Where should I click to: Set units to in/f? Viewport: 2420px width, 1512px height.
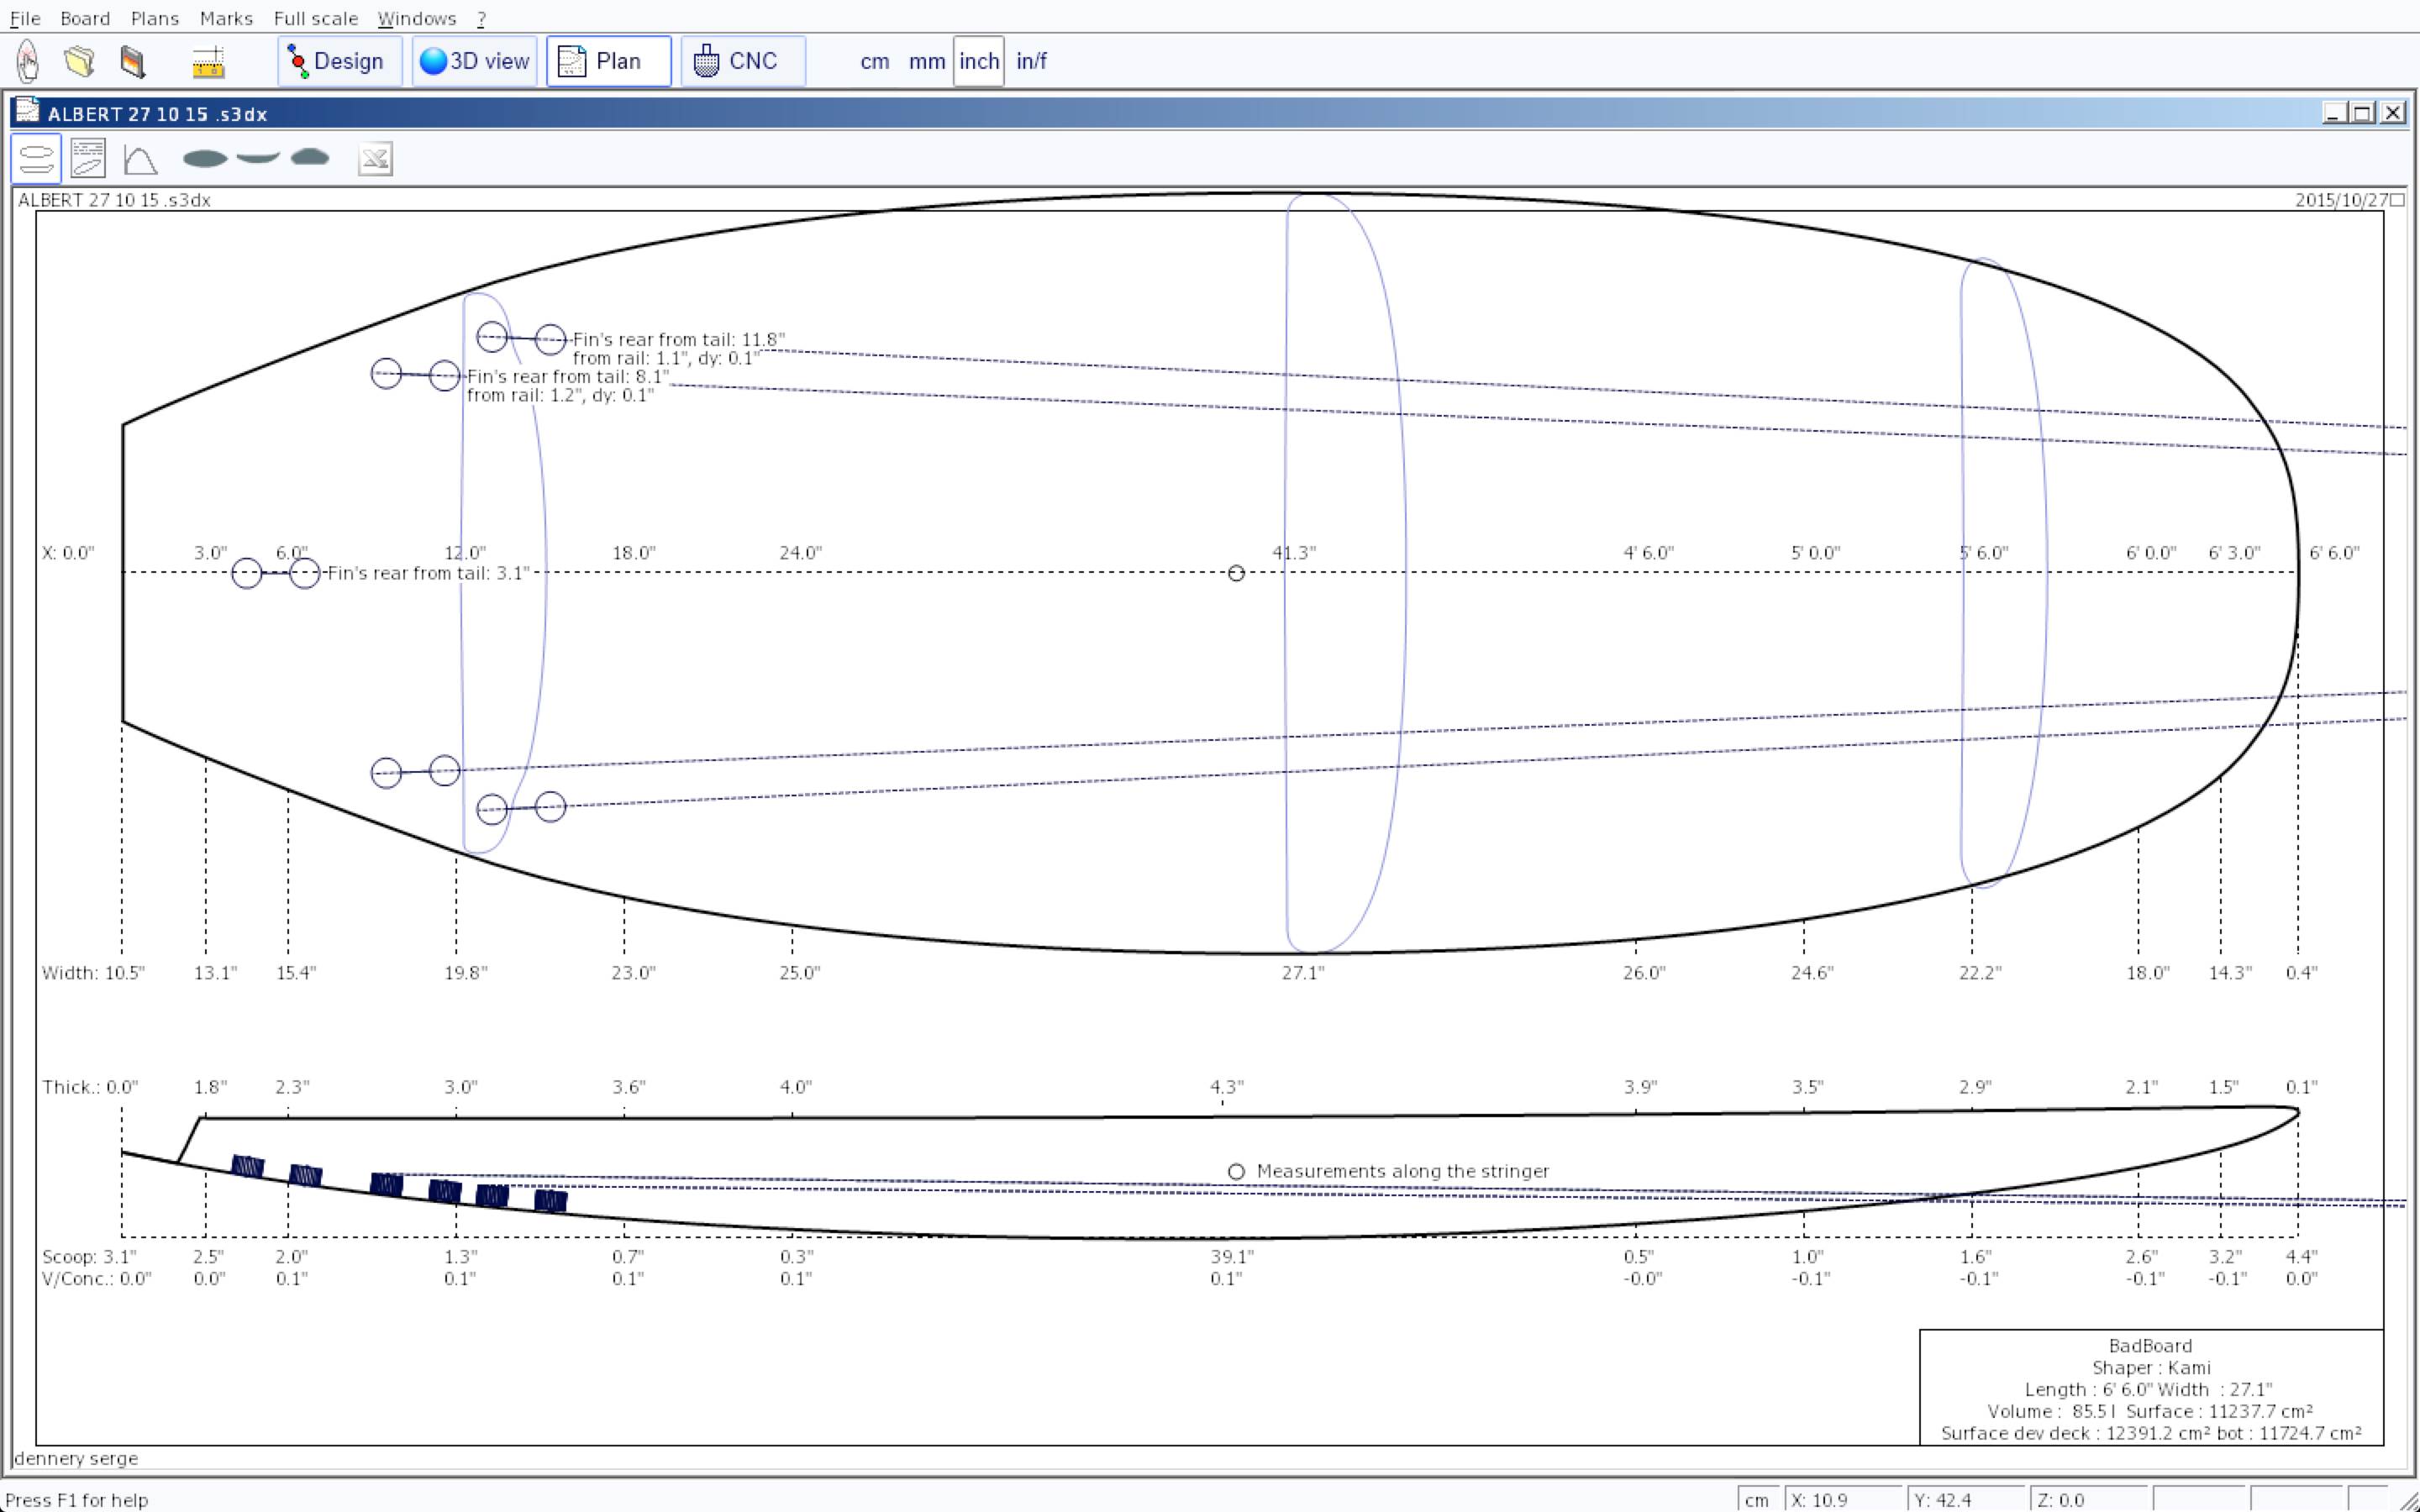pos(1030,61)
